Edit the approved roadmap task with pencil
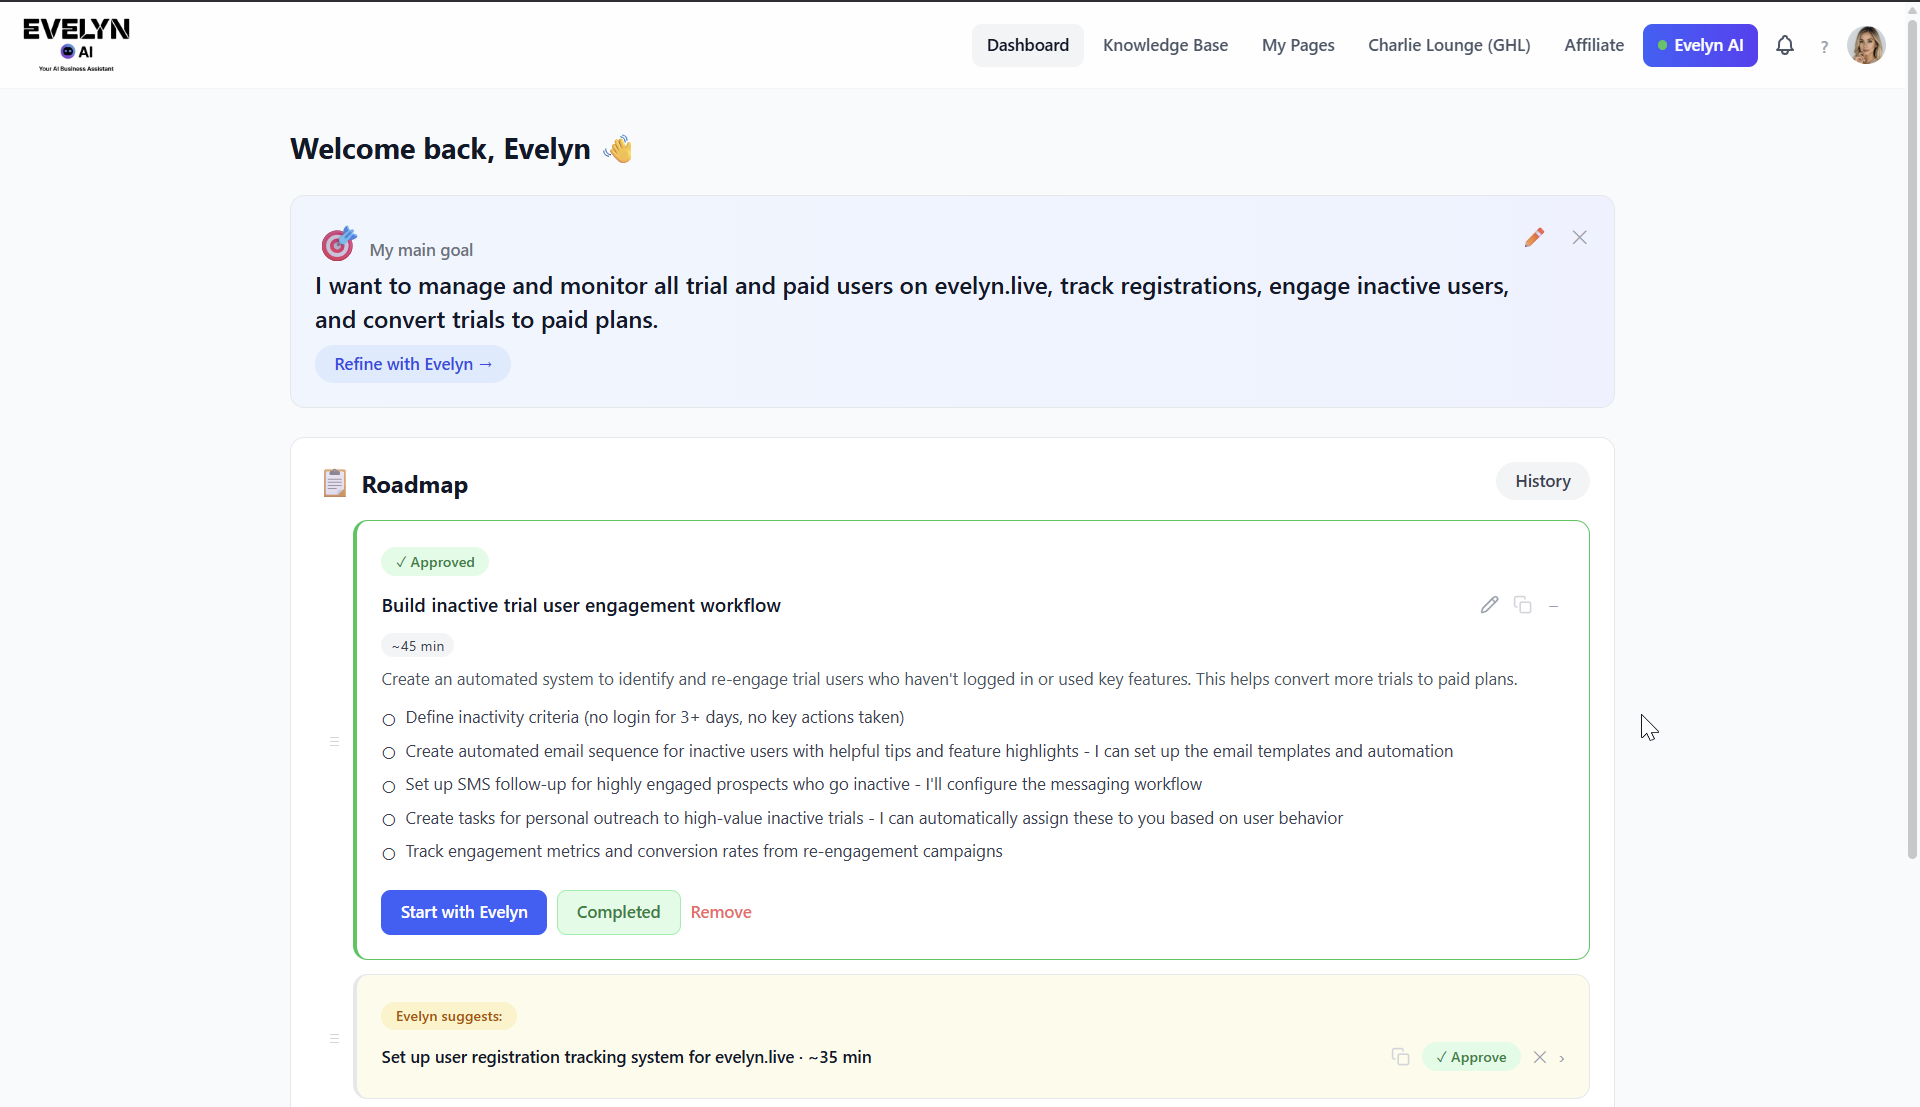The width and height of the screenshot is (1920, 1107). point(1489,605)
